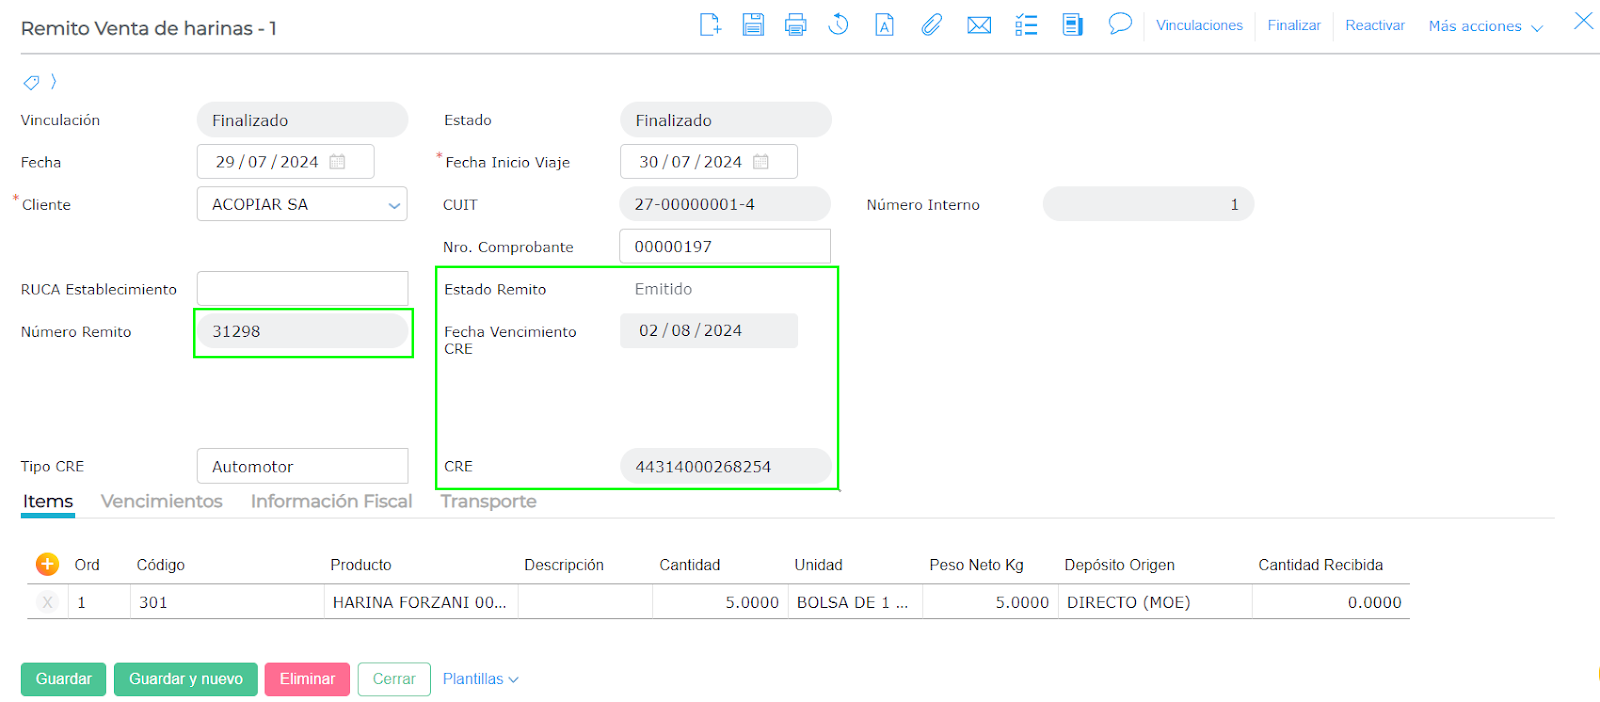Click the tag label icon
The width and height of the screenshot is (1600, 702).
tap(32, 82)
